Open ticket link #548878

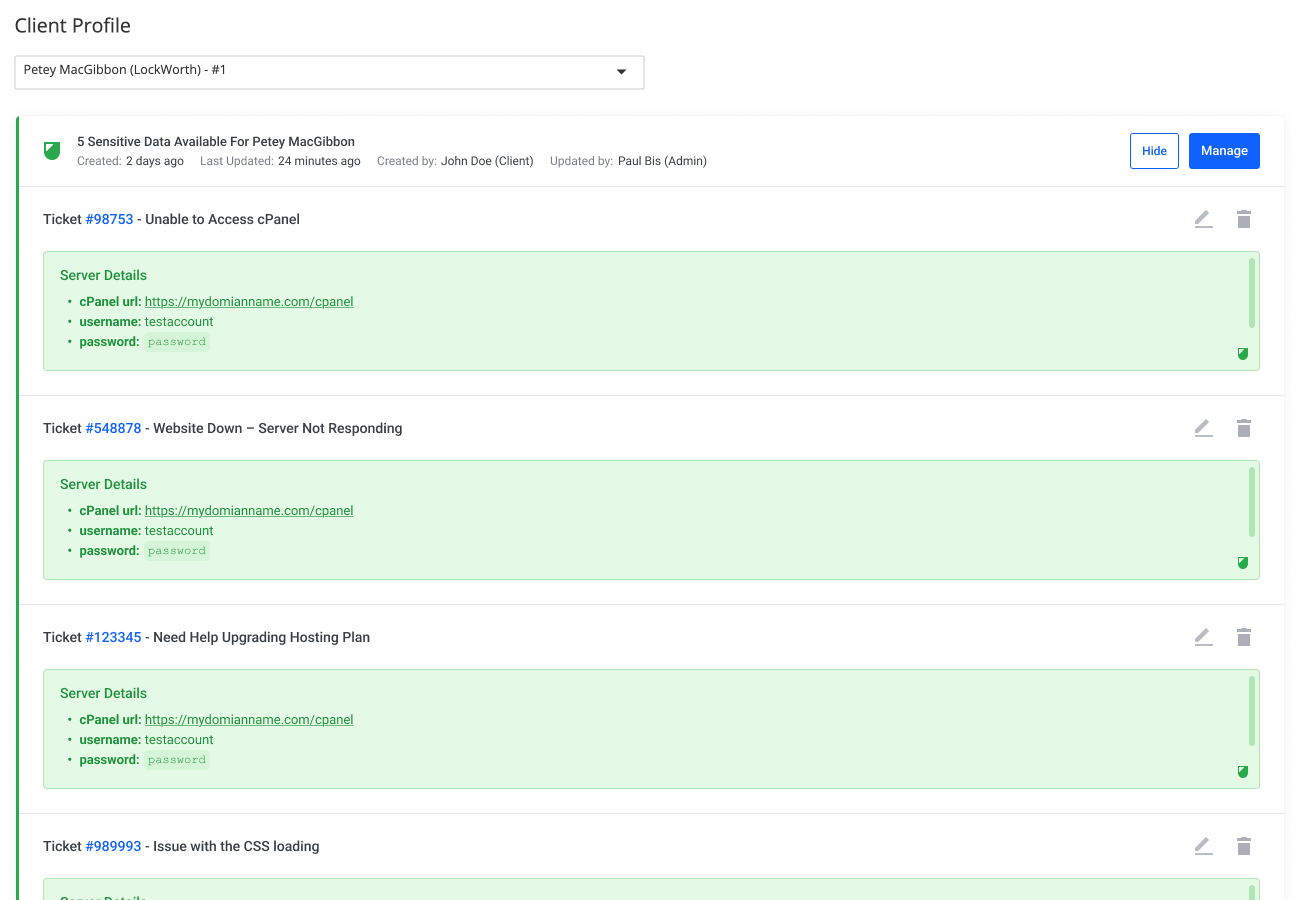point(113,428)
